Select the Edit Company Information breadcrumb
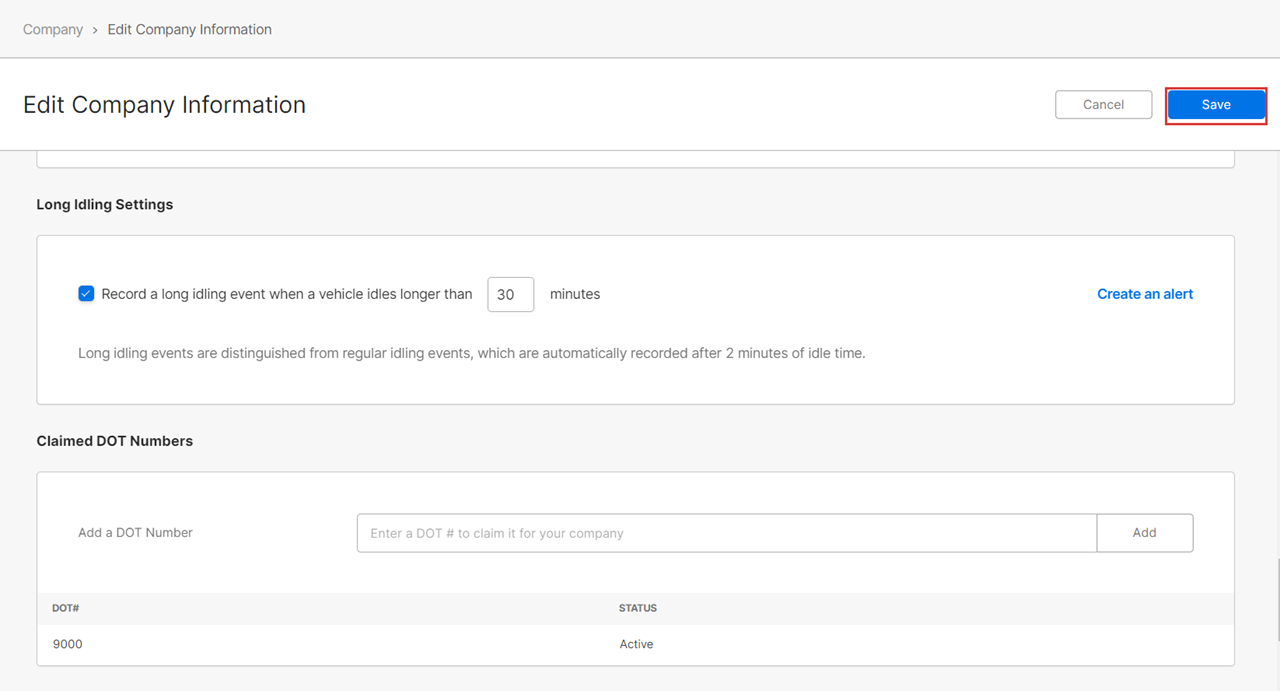The width and height of the screenshot is (1280, 691). coord(190,29)
